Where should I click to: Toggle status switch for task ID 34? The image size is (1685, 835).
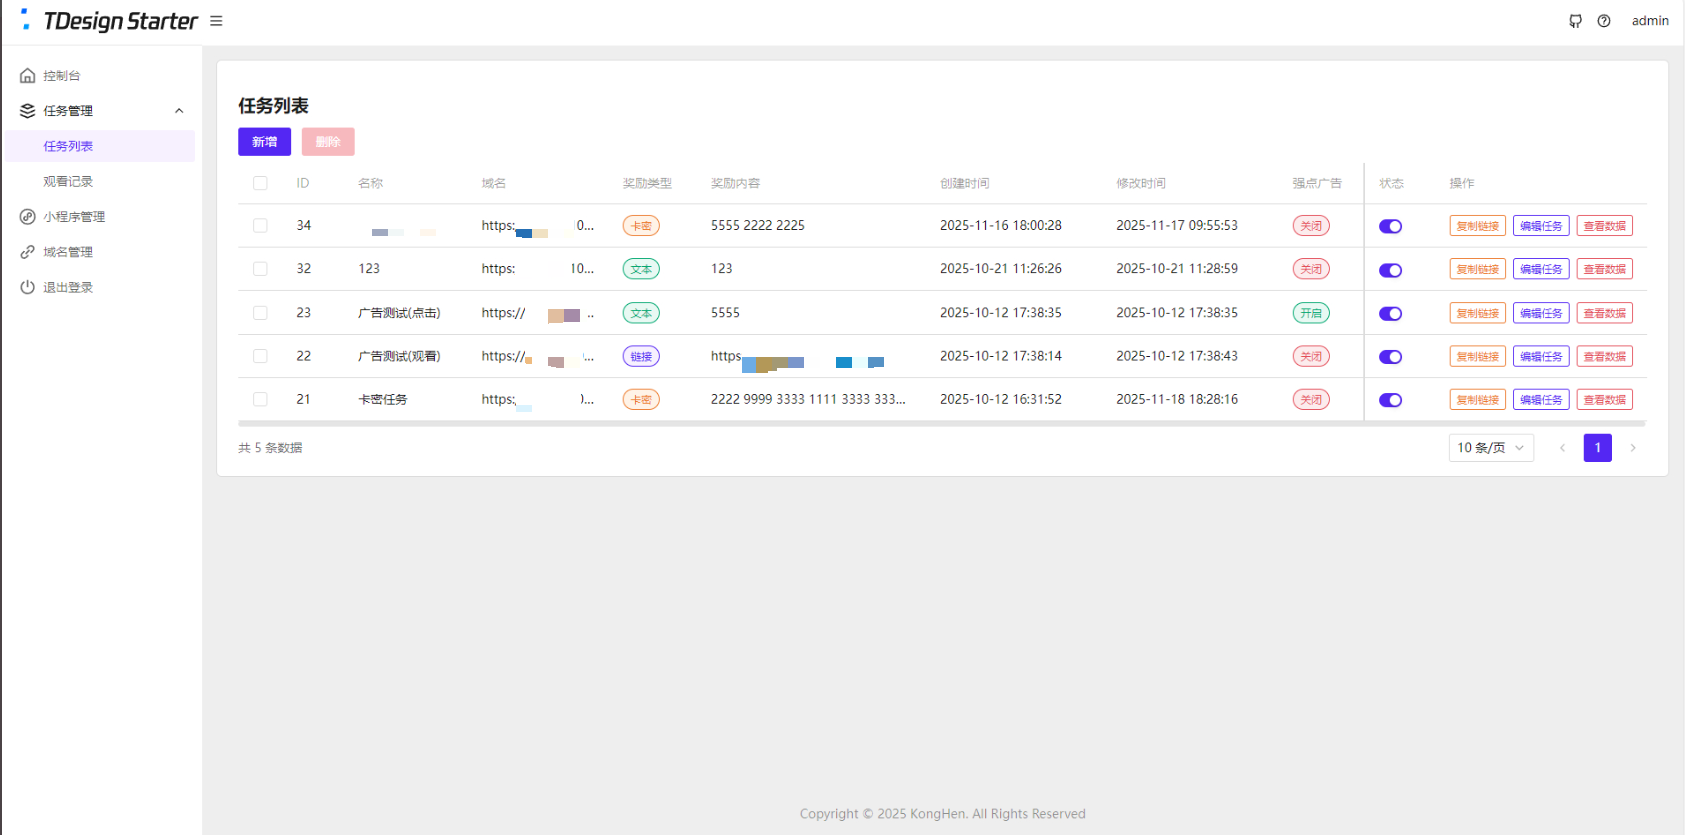click(x=1390, y=226)
